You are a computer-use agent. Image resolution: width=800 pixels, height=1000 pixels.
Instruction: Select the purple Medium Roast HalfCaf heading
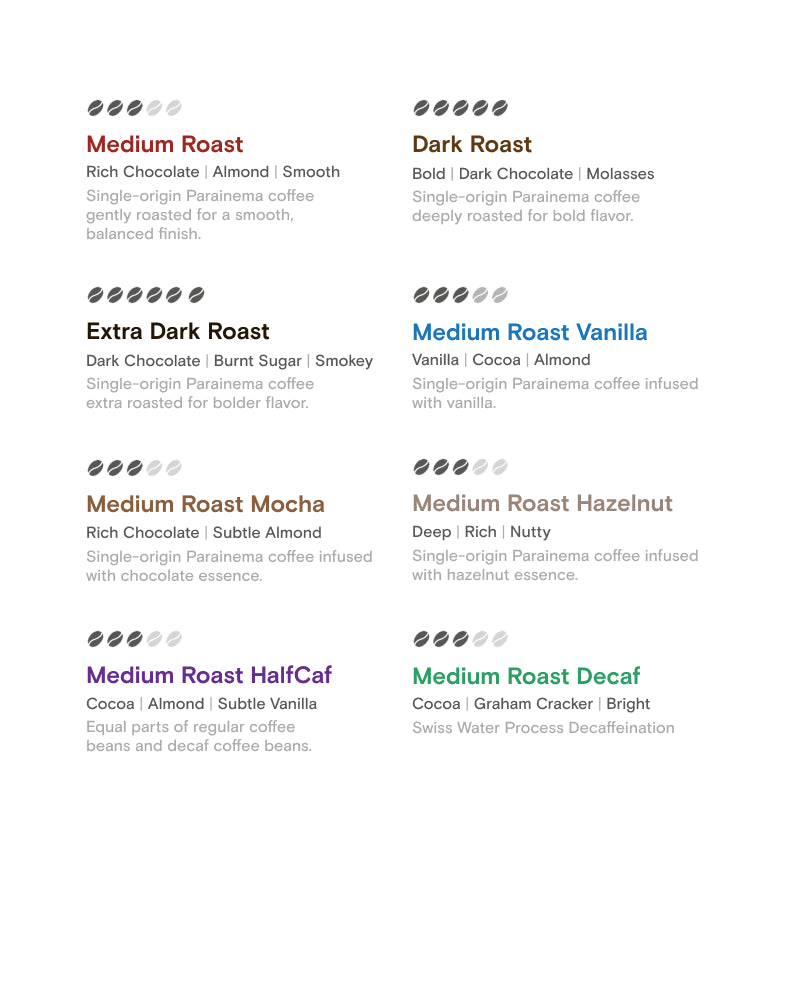(209, 675)
